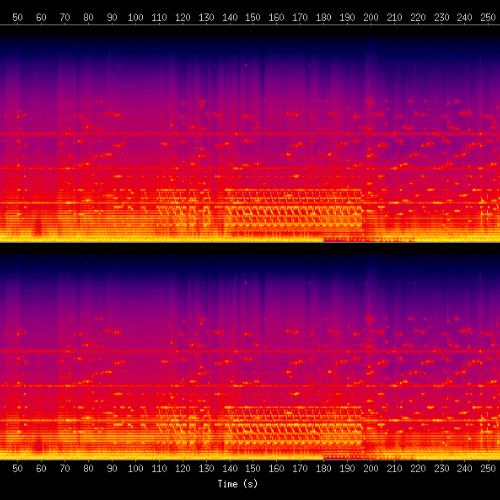Select the 240 s label on the lower axis
Viewport: 500px width, 500px height.
pyautogui.click(x=465, y=468)
